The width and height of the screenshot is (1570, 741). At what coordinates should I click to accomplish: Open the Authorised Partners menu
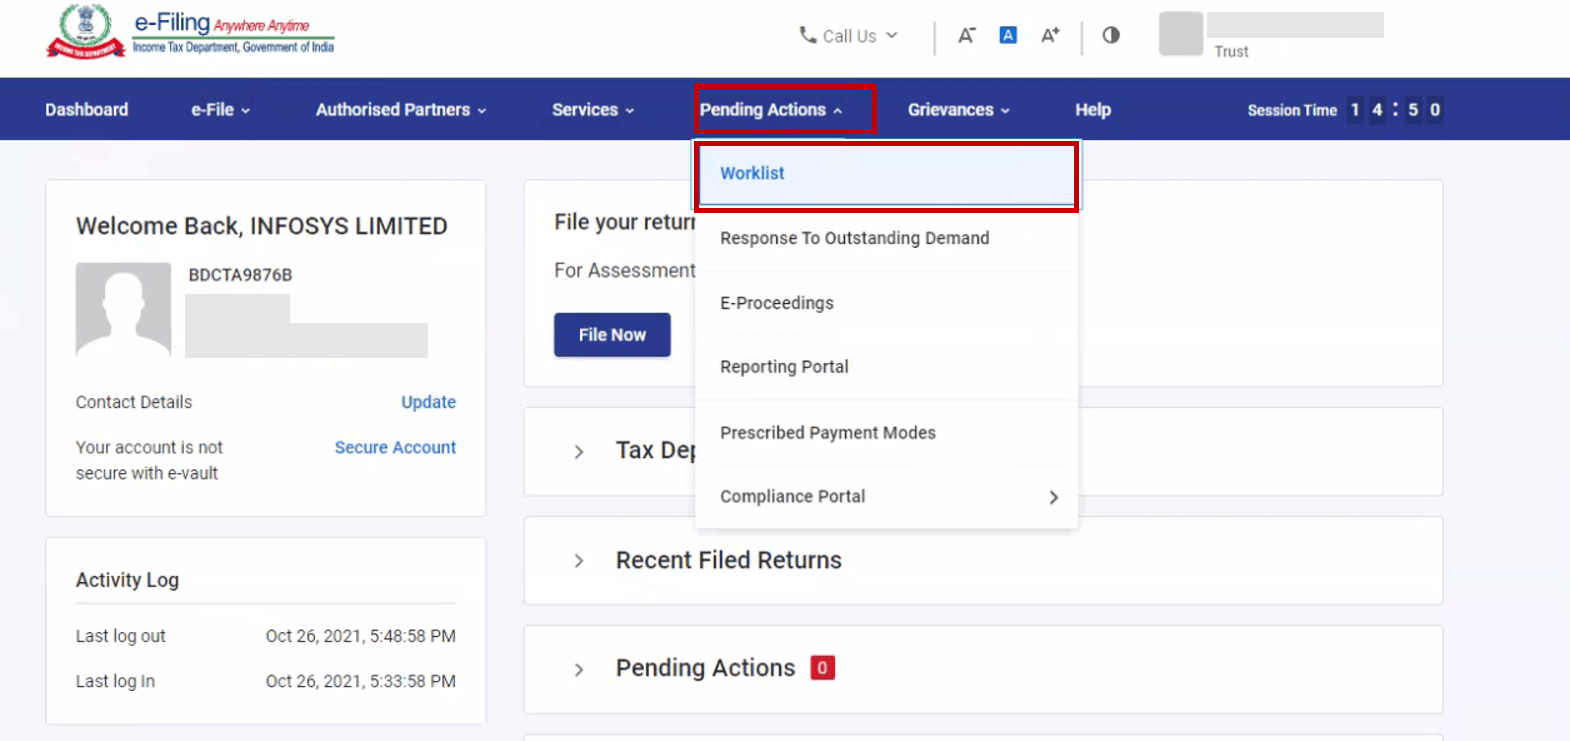click(400, 110)
